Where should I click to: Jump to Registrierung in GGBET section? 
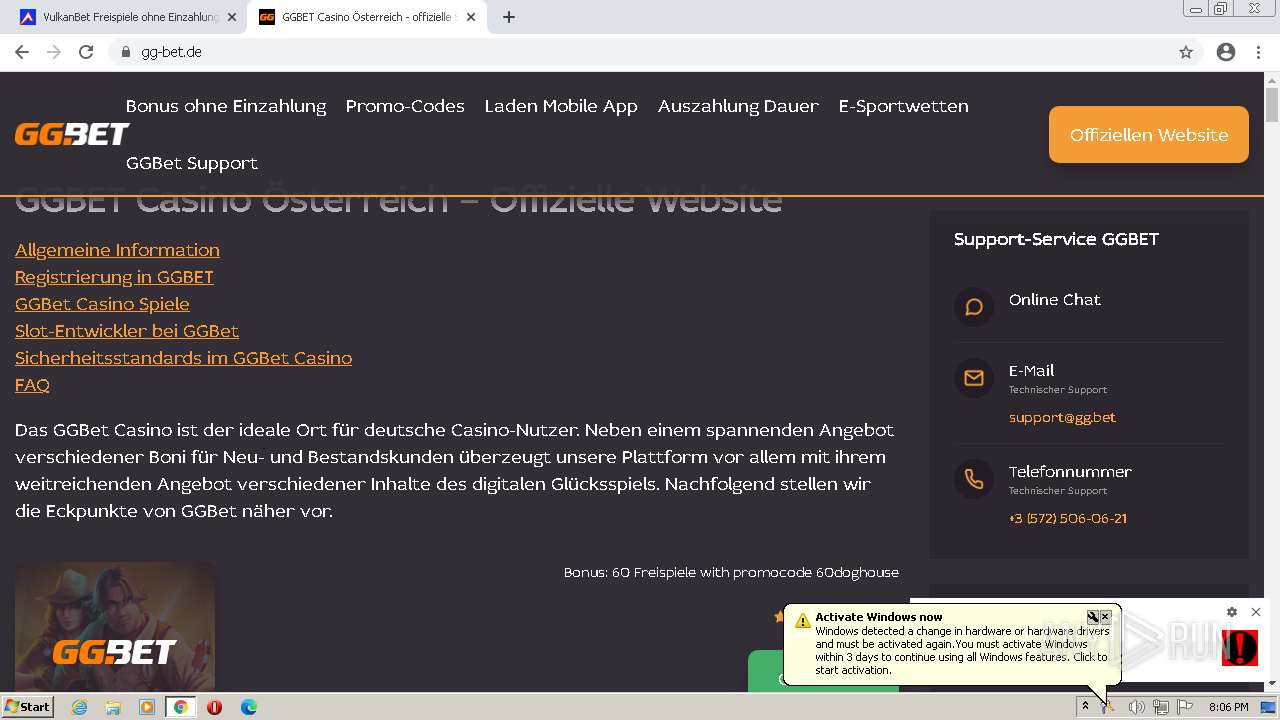[114, 277]
